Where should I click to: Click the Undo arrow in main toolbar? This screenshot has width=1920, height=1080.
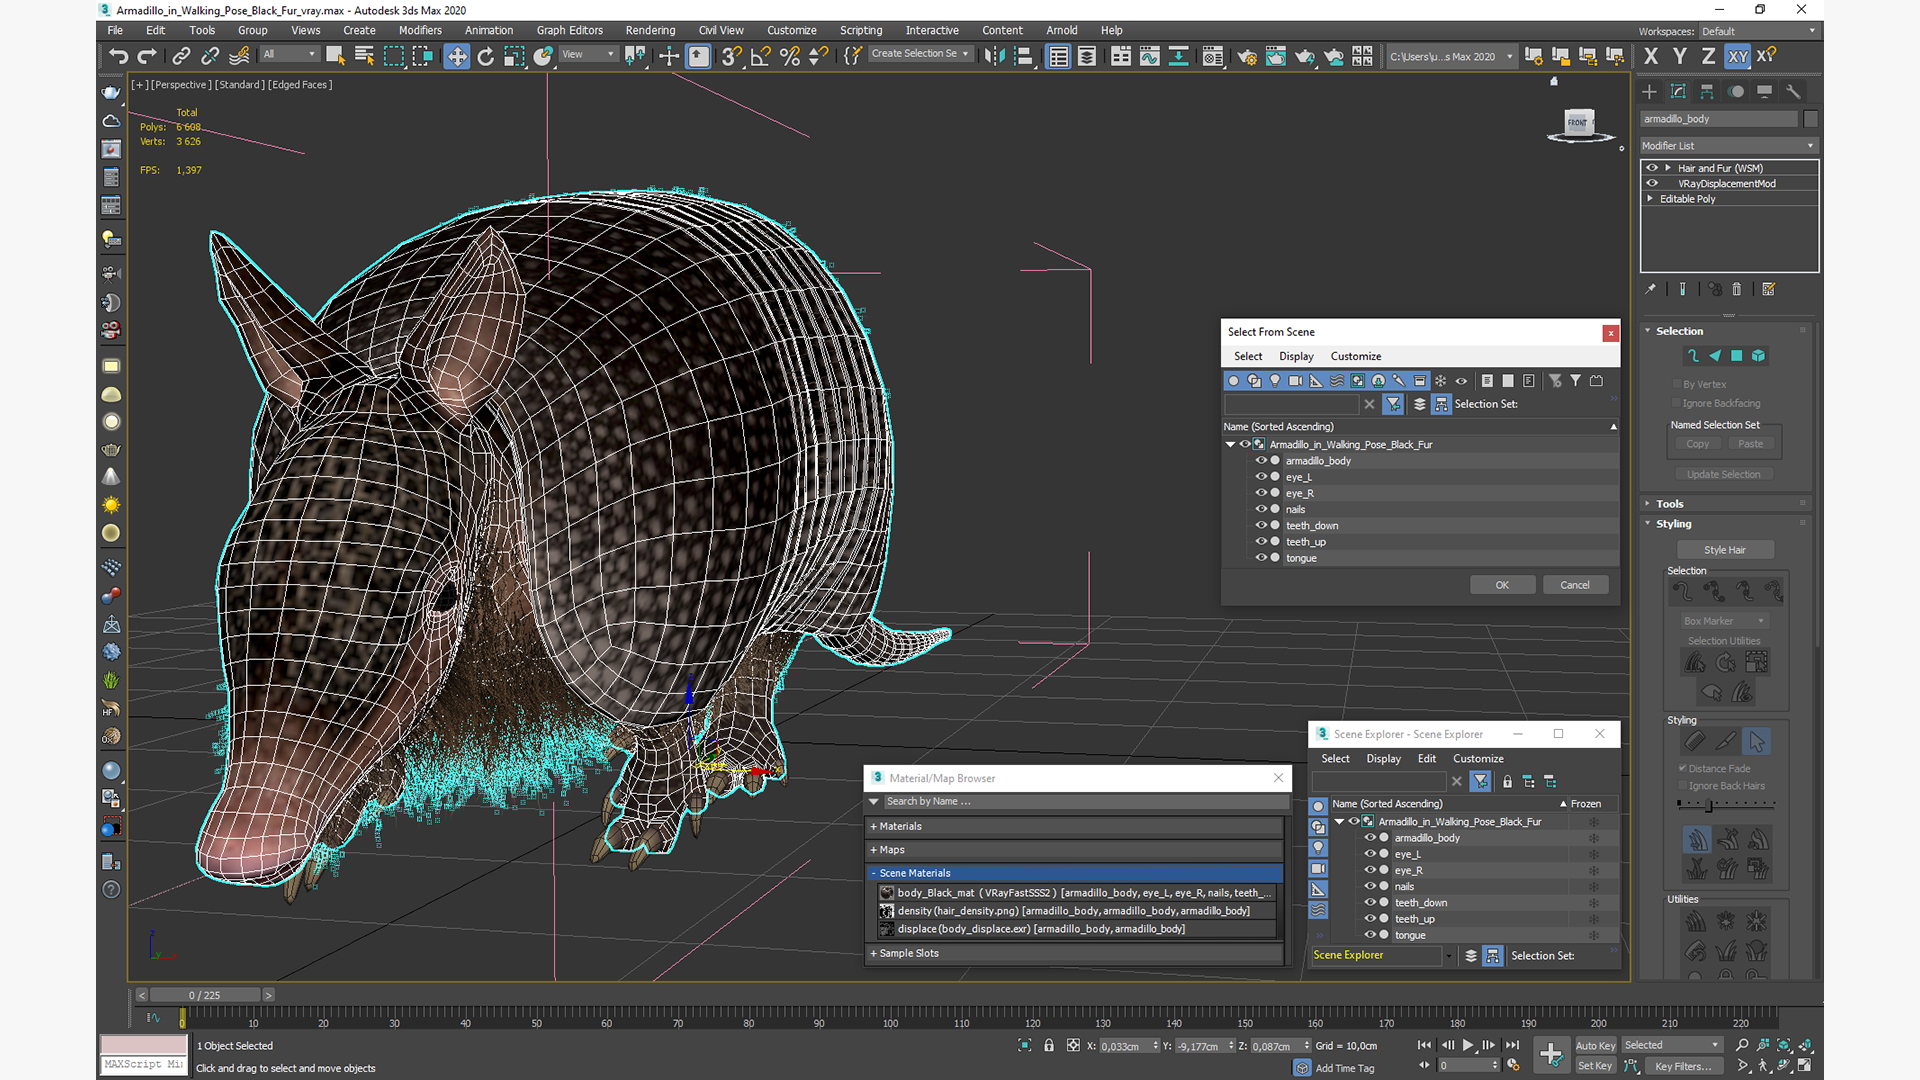[118, 57]
